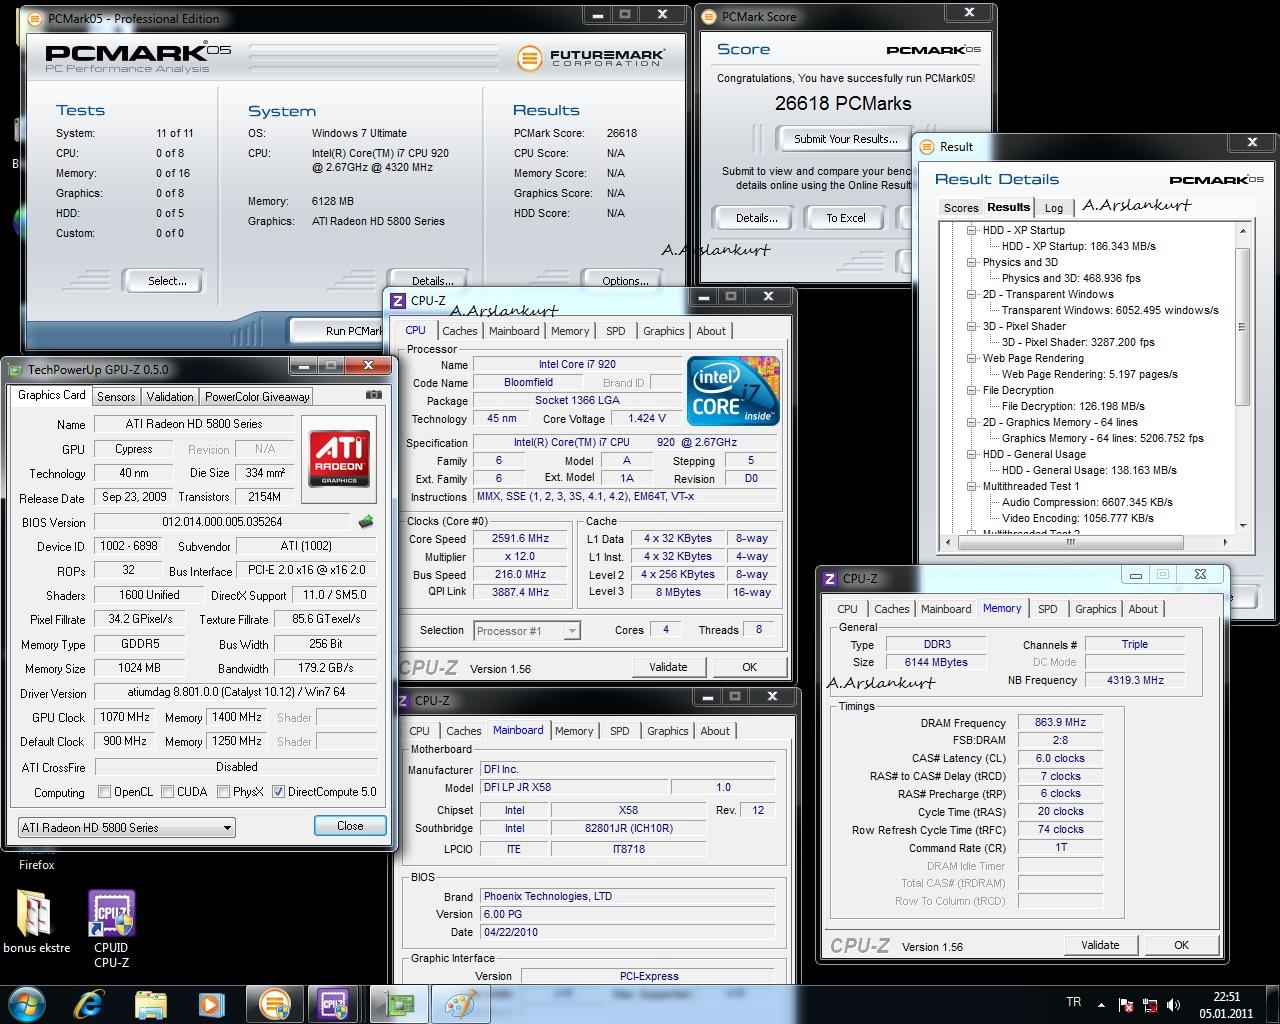1280x1024 pixels.
Task: Toggle the DirectCompute 5.0 checkbox
Action: coord(278,792)
